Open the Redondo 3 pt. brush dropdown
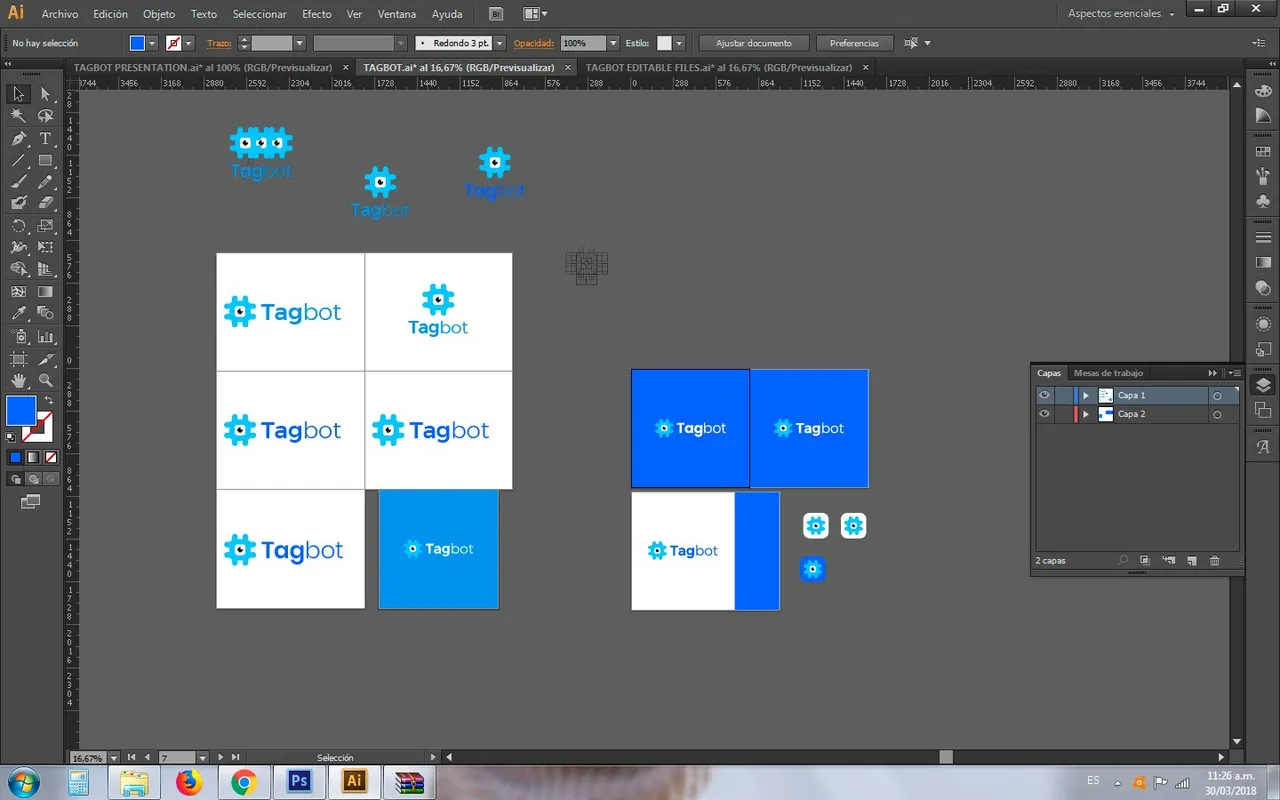This screenshot has height=800, width=1280. click(x=498, y=43)
